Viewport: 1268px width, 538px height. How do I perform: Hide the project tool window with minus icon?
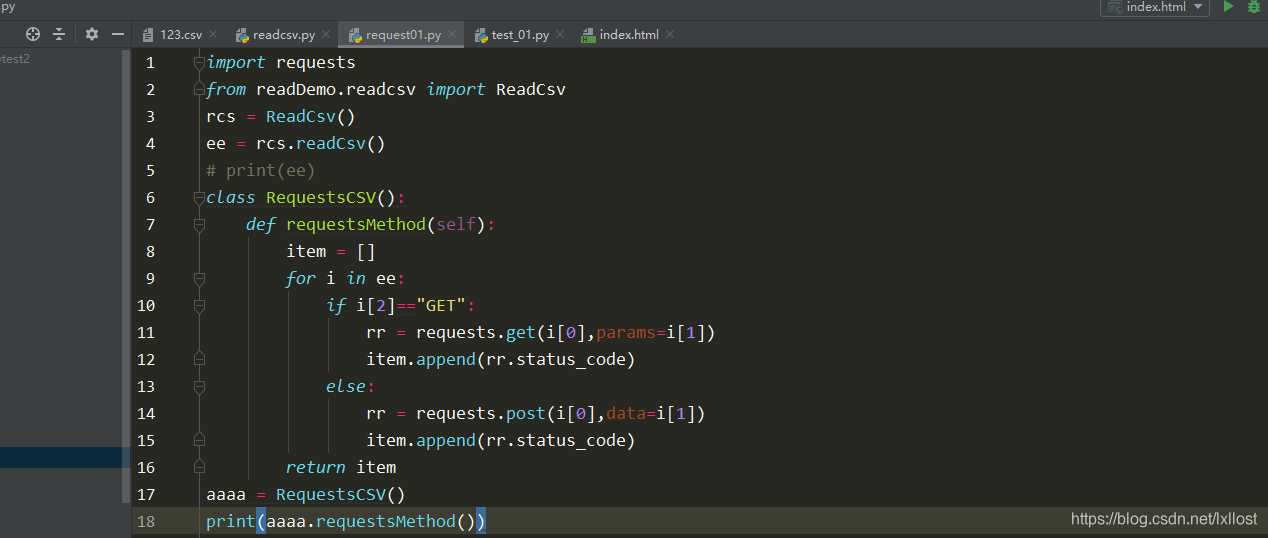click(x=118, y=34)
